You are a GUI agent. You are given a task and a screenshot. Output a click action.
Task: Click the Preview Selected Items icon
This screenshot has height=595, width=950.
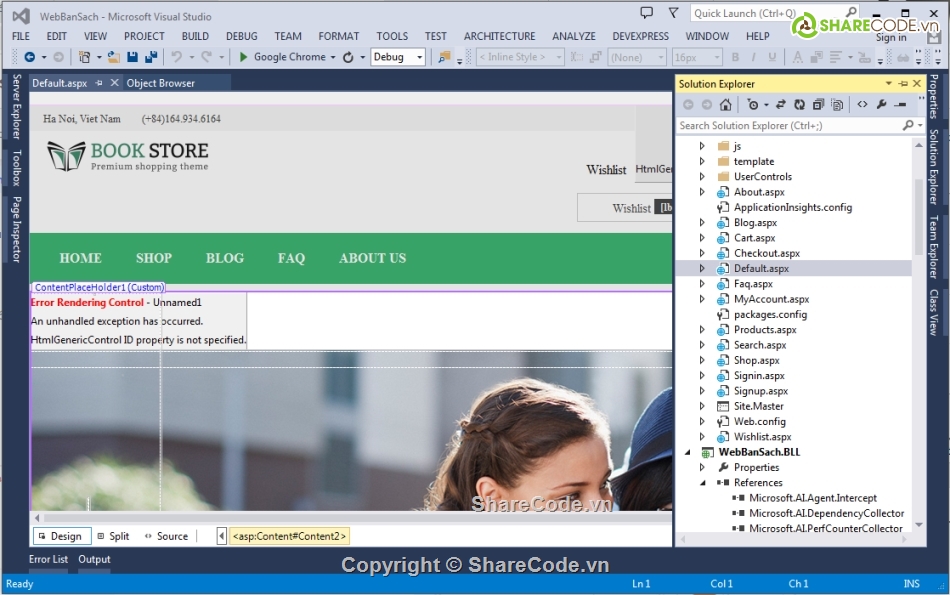[900, 105]
